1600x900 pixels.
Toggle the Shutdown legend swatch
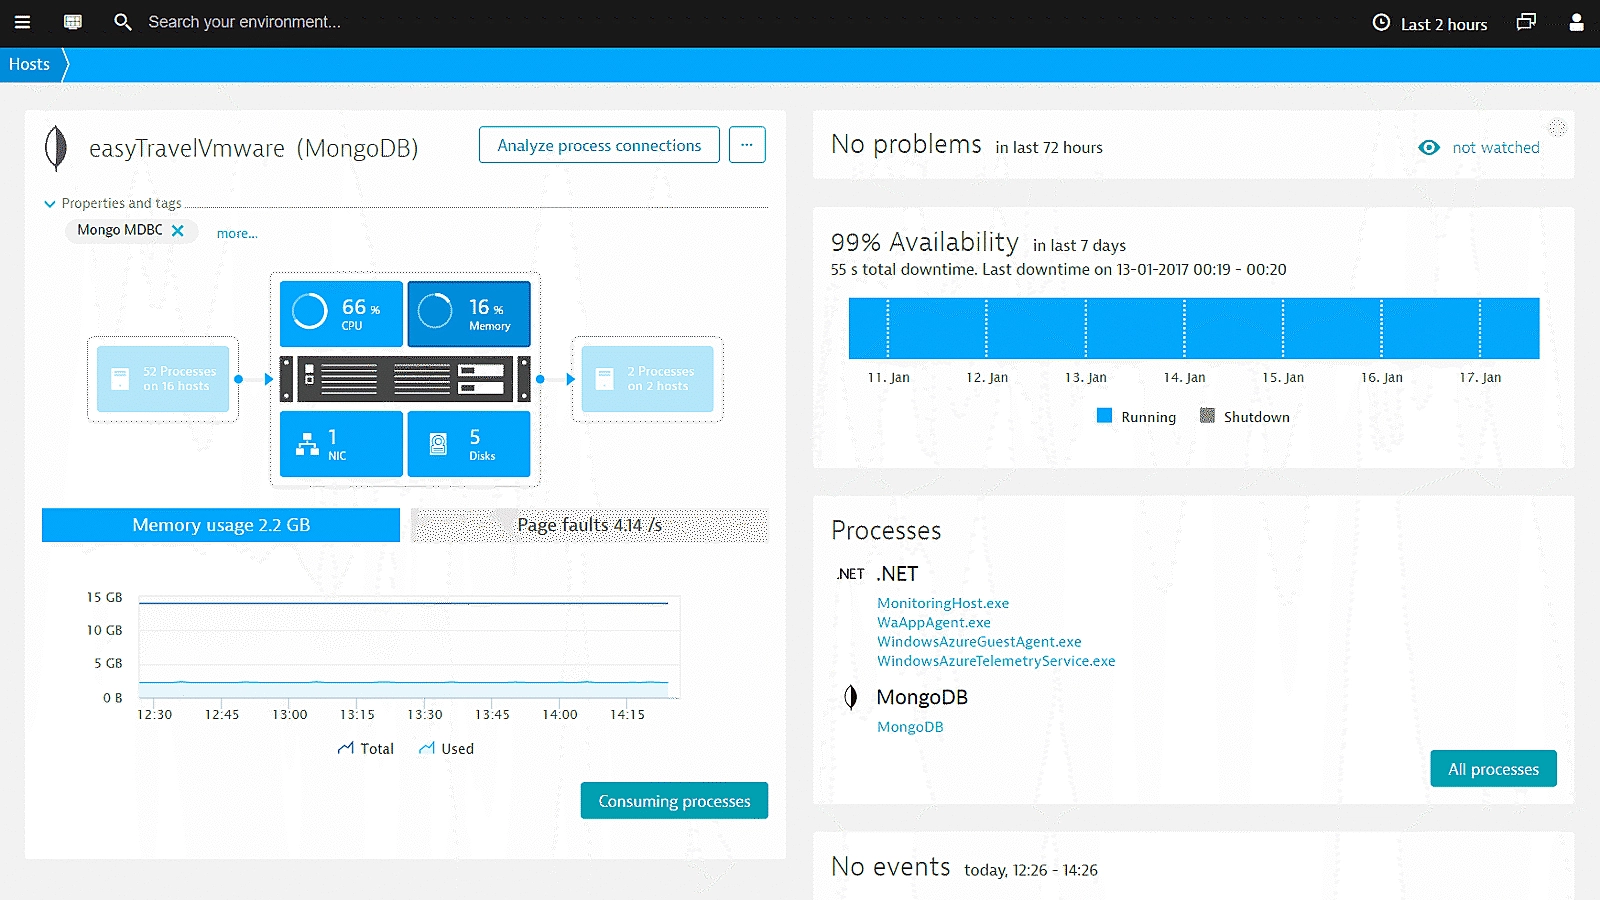pos(1207,416)
